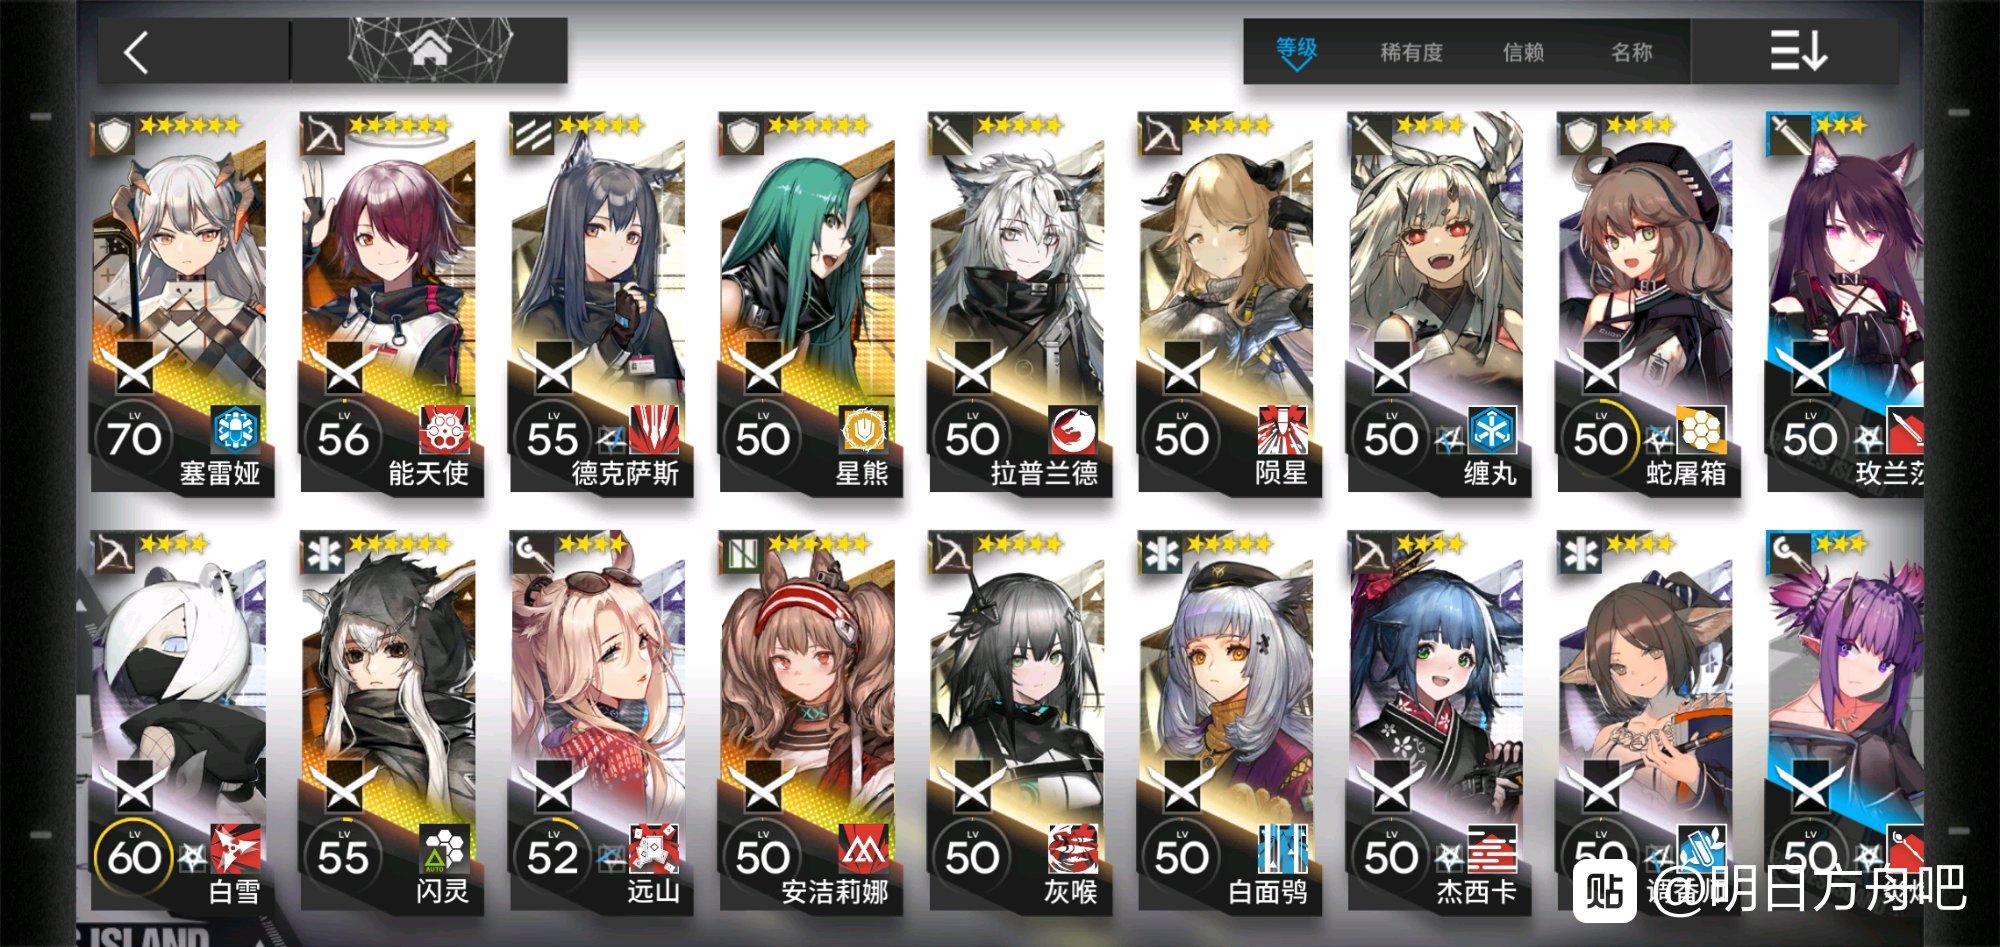The width and height of the screenshot is (2000, 947).
Task: Sort operators by 信赖
Action: point(1523,52)
